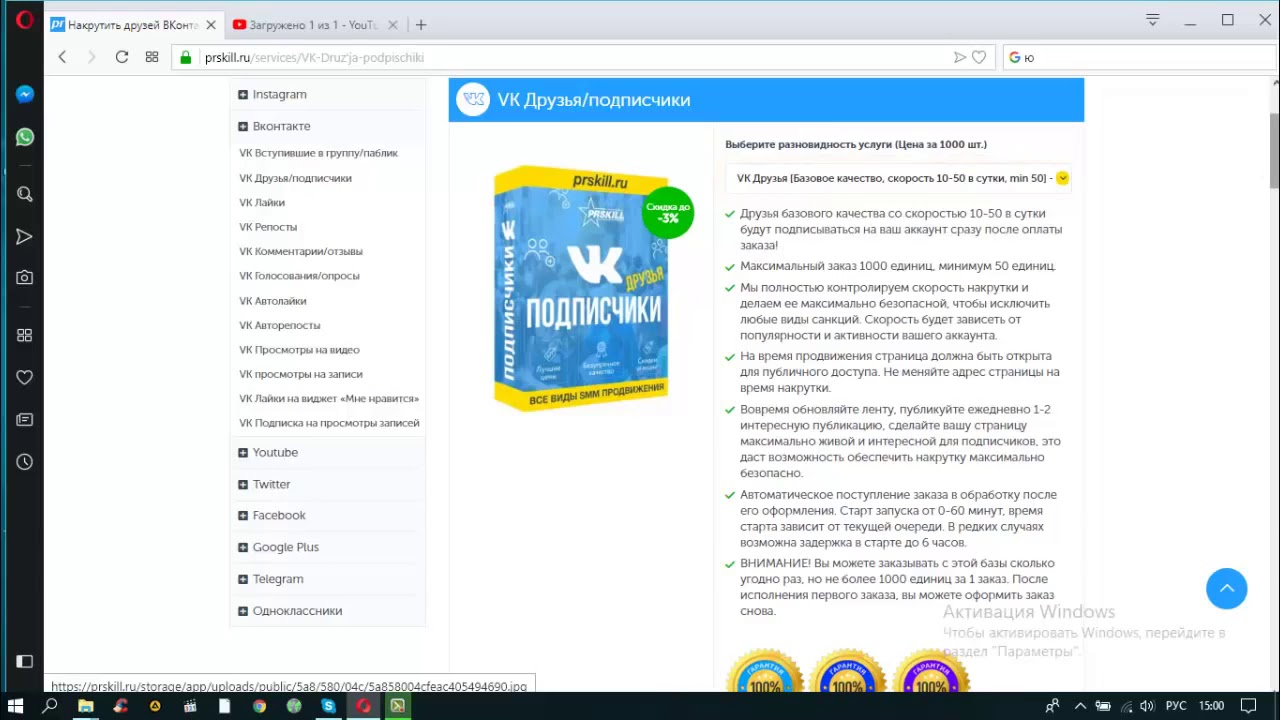Open sidebar bookmarks heart icon
This screenshot has height=720, width=1280.
pos(25,377)
